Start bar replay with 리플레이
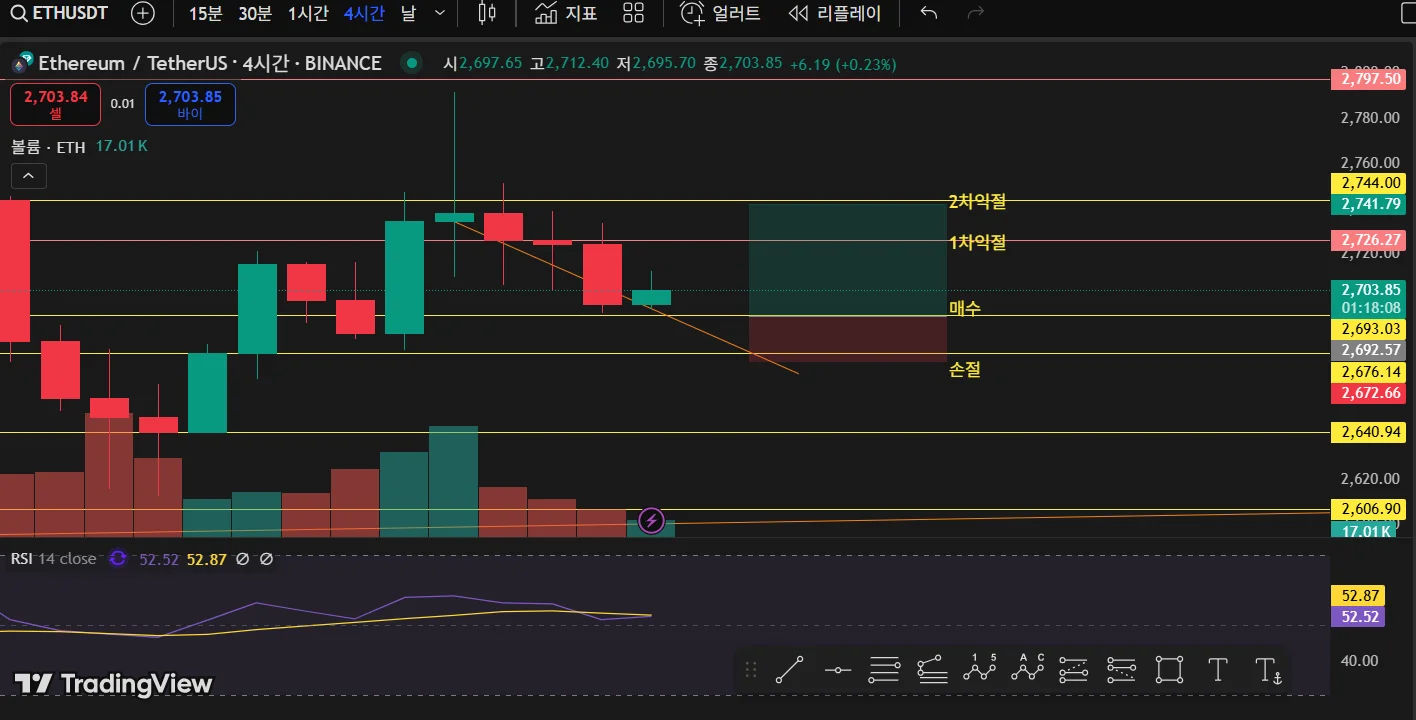Screen dimensions: 1416x720 point(835,13)
